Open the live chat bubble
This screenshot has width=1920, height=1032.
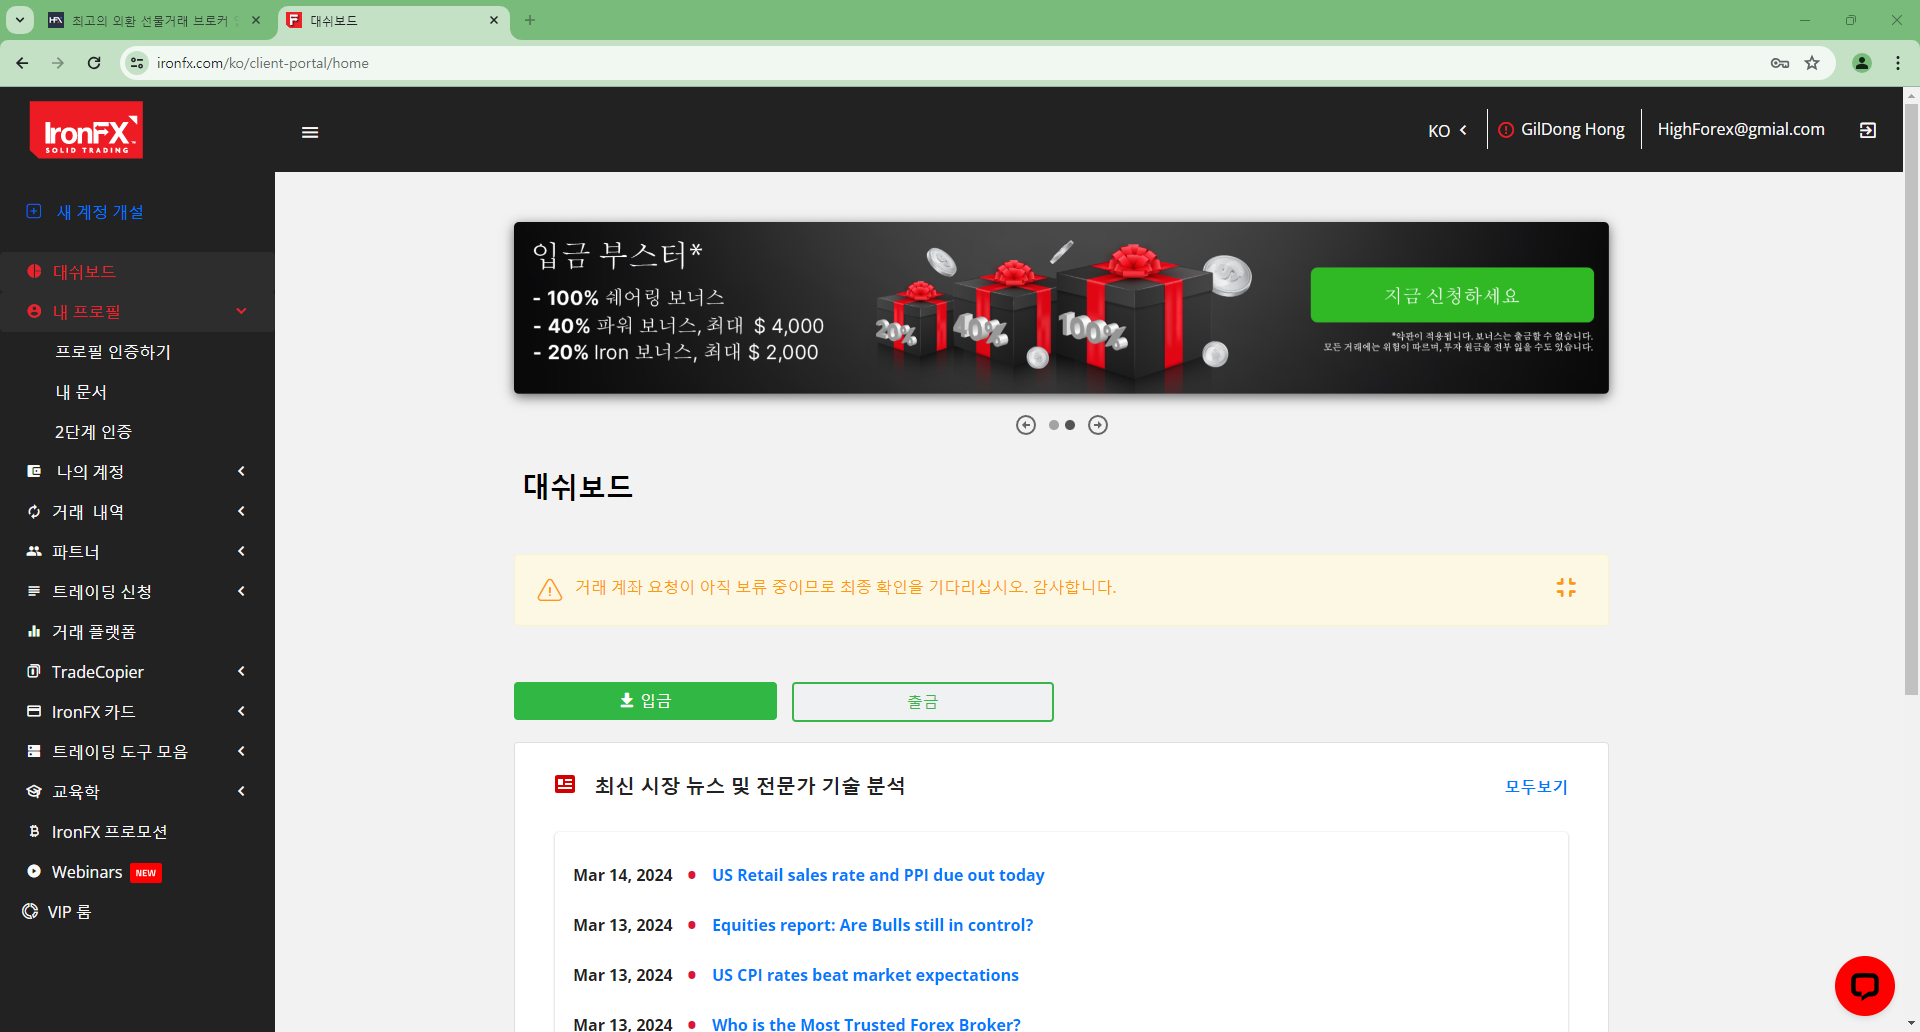(1864, 985)
